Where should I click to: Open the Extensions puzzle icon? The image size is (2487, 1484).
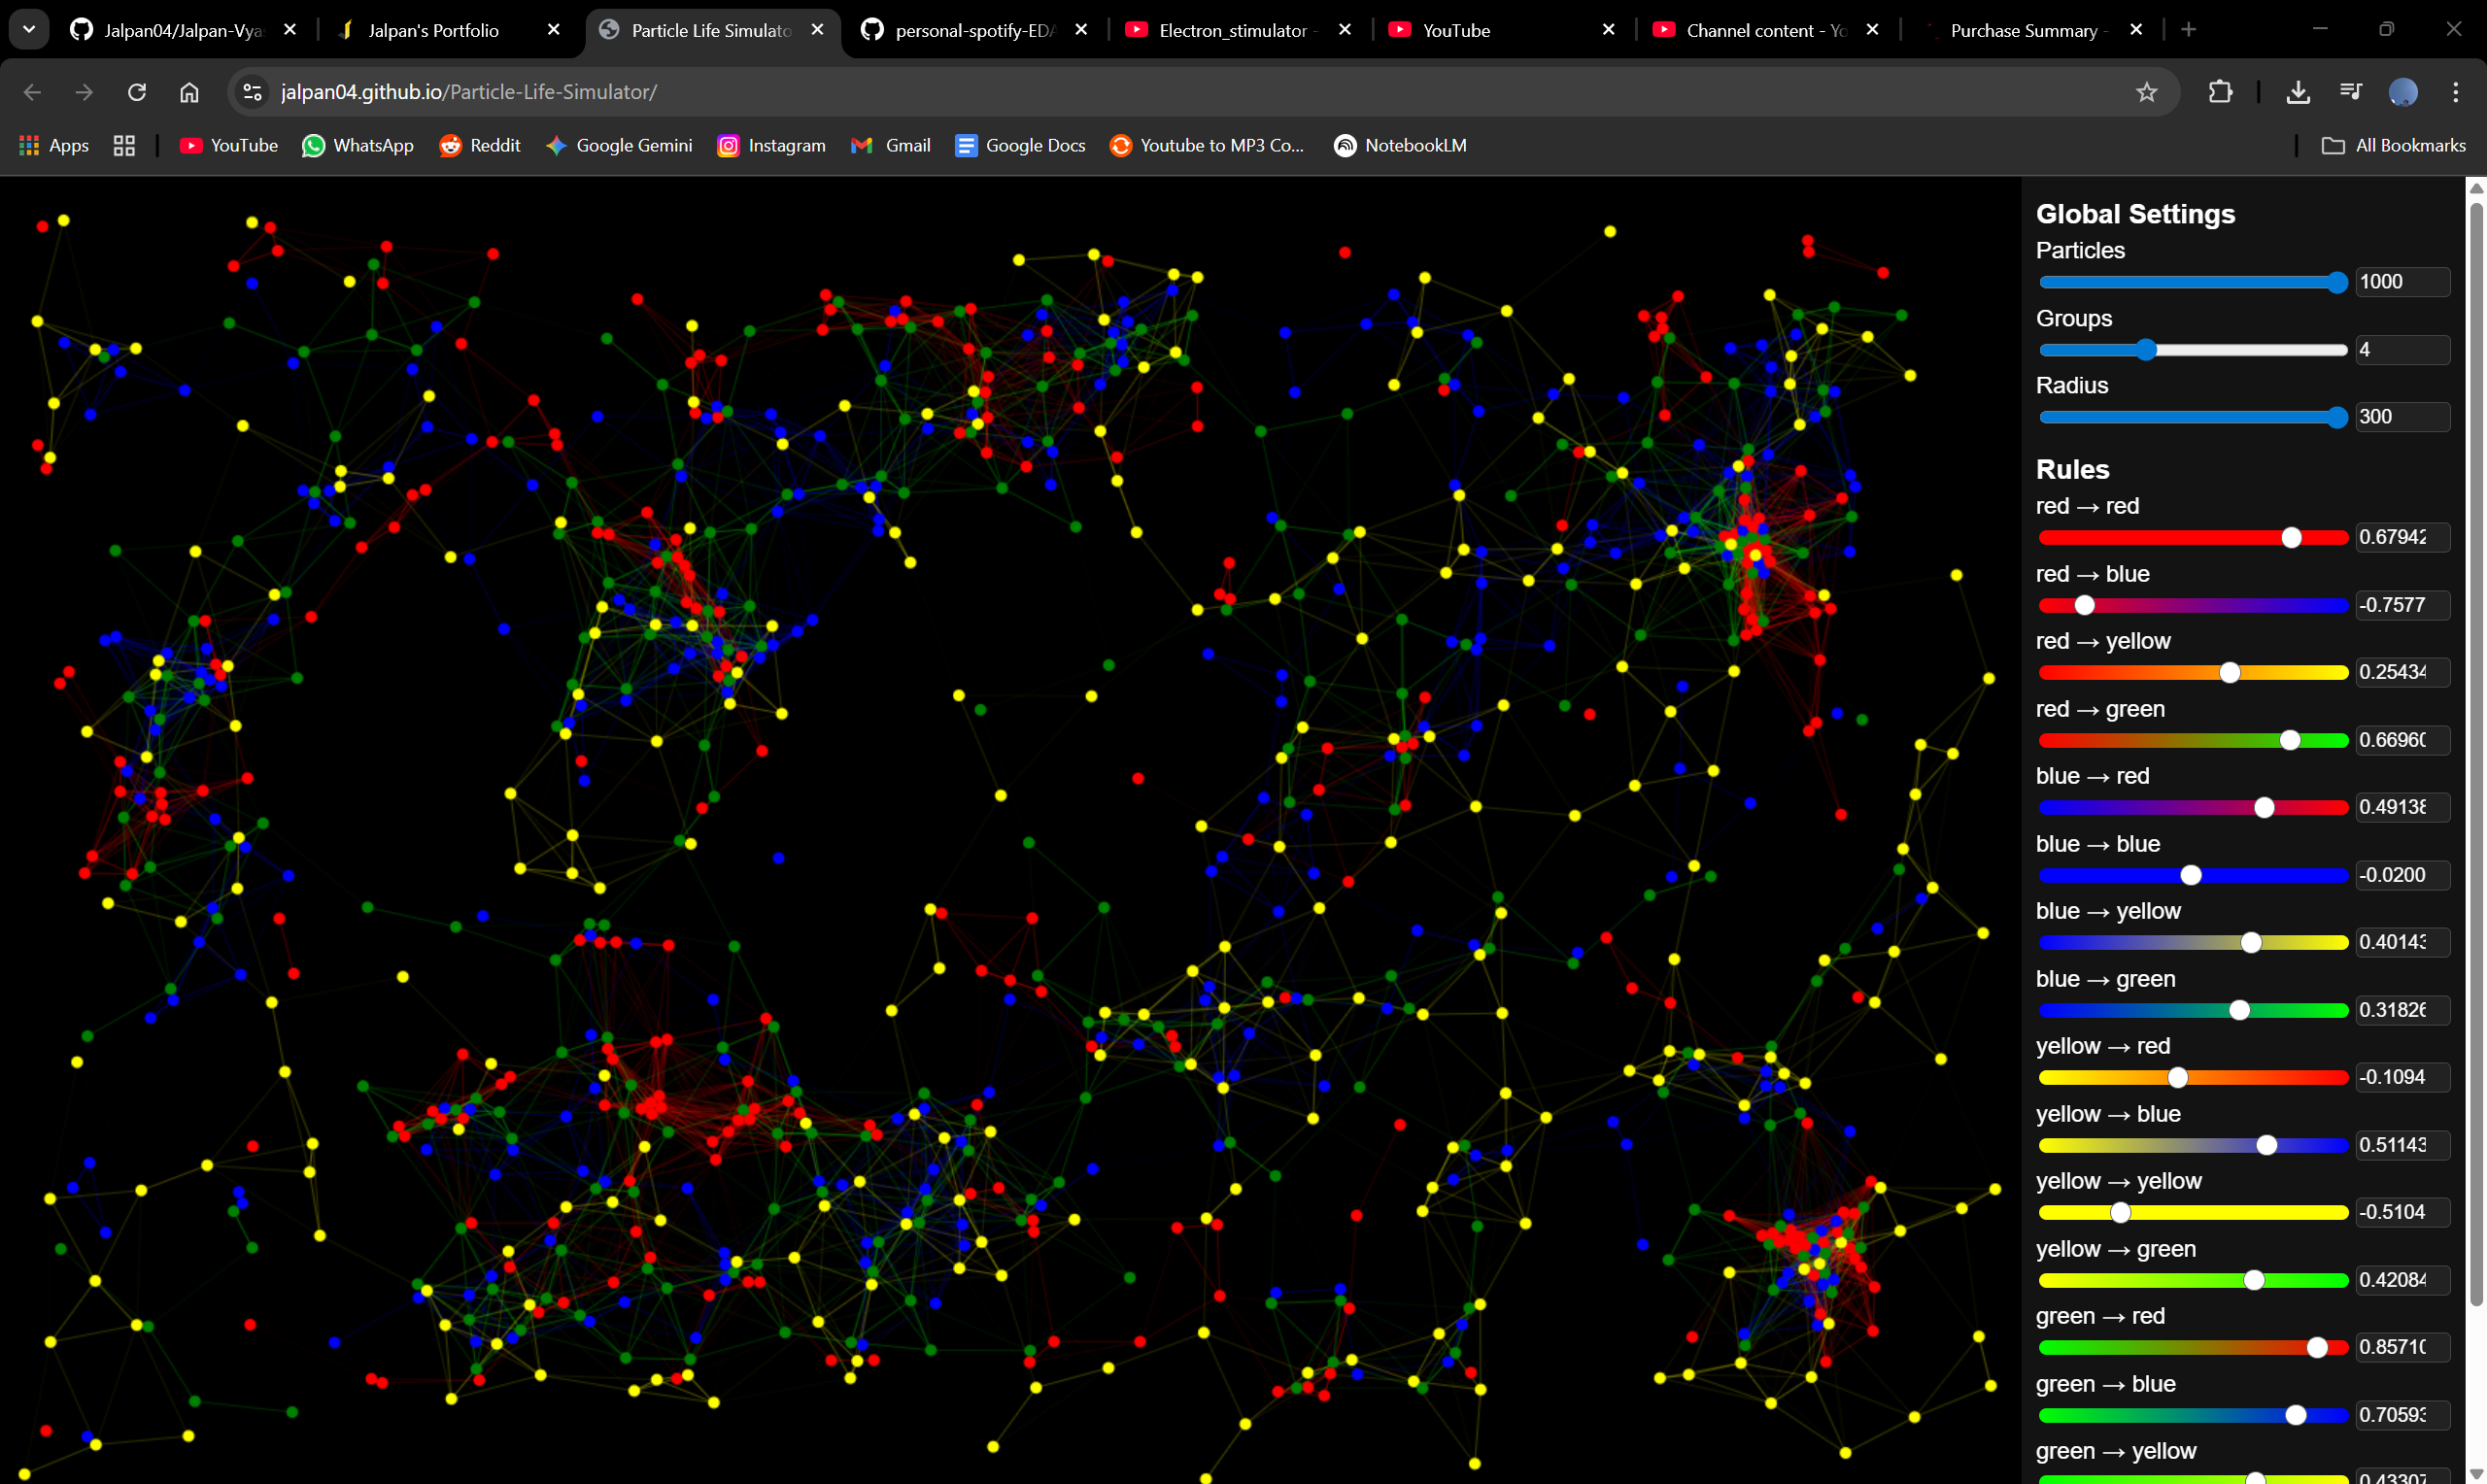(2220, 92)
